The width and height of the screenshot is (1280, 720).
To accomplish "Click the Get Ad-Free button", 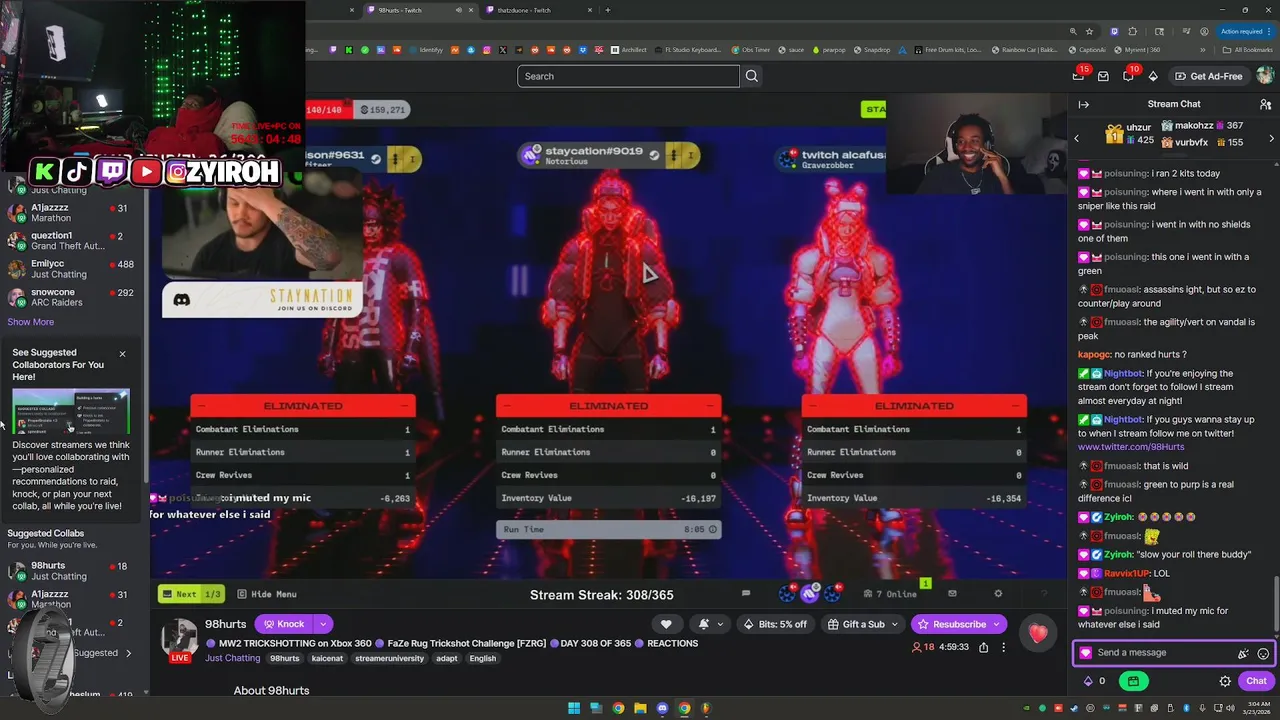I will (x=1209, y=76).
